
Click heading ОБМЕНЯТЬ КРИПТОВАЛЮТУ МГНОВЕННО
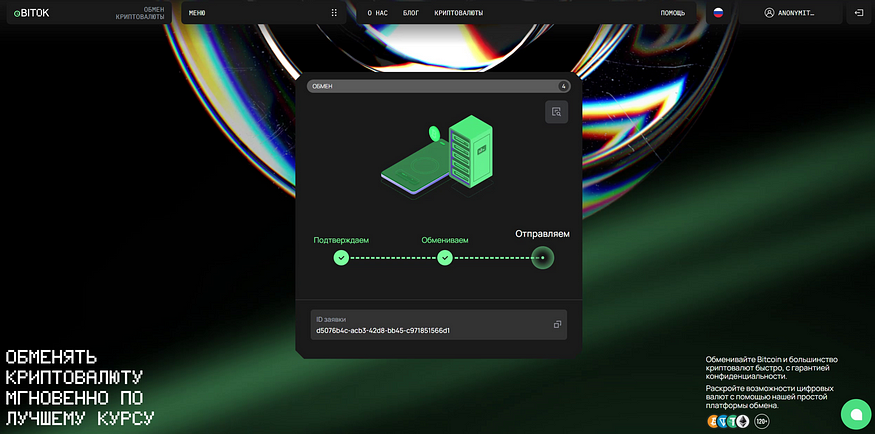[80, 387]
